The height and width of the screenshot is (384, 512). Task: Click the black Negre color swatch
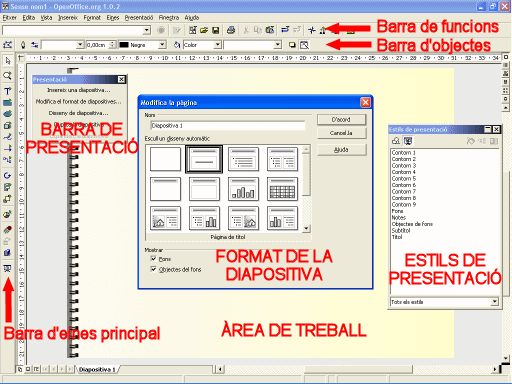click(124, 45)
